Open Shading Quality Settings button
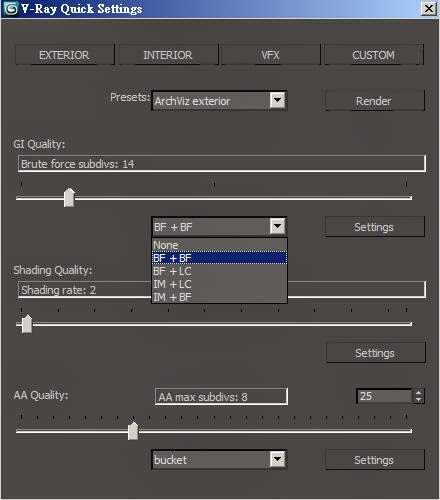This screenshot has height=500, width=440. [375, 353]
